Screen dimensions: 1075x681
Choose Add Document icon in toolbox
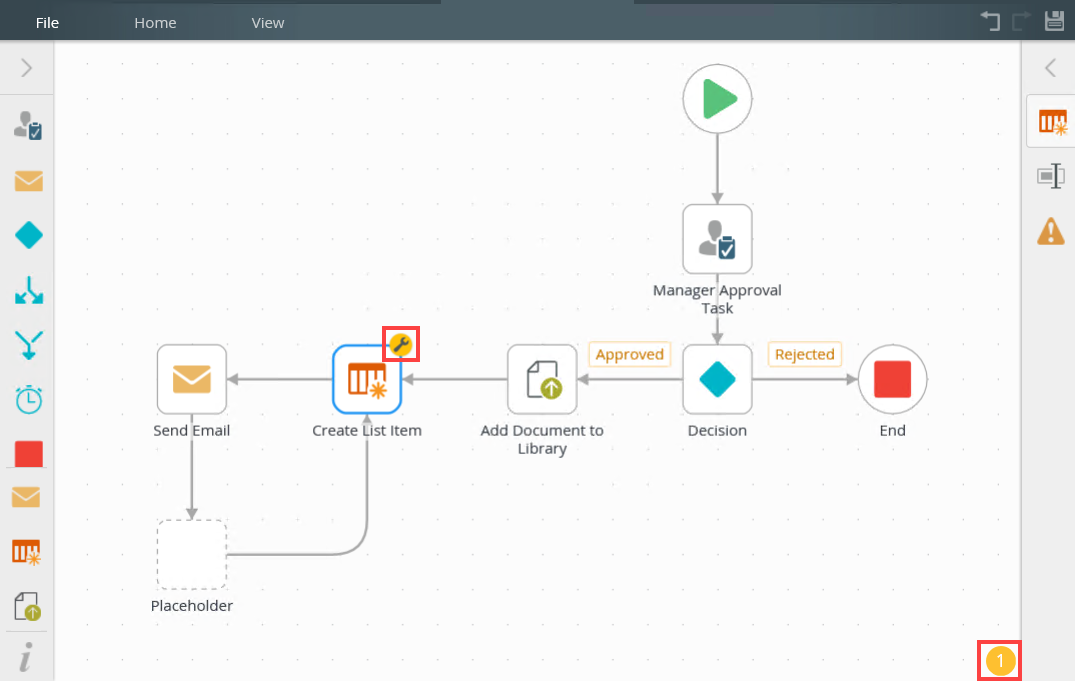(27, 607)
